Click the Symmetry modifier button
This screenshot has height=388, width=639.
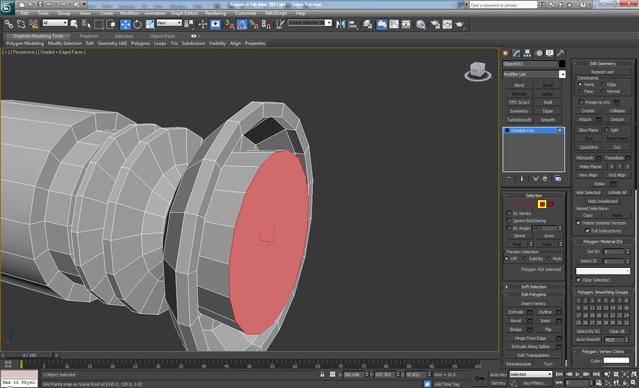pyautogui.click(x=519, y=111)
